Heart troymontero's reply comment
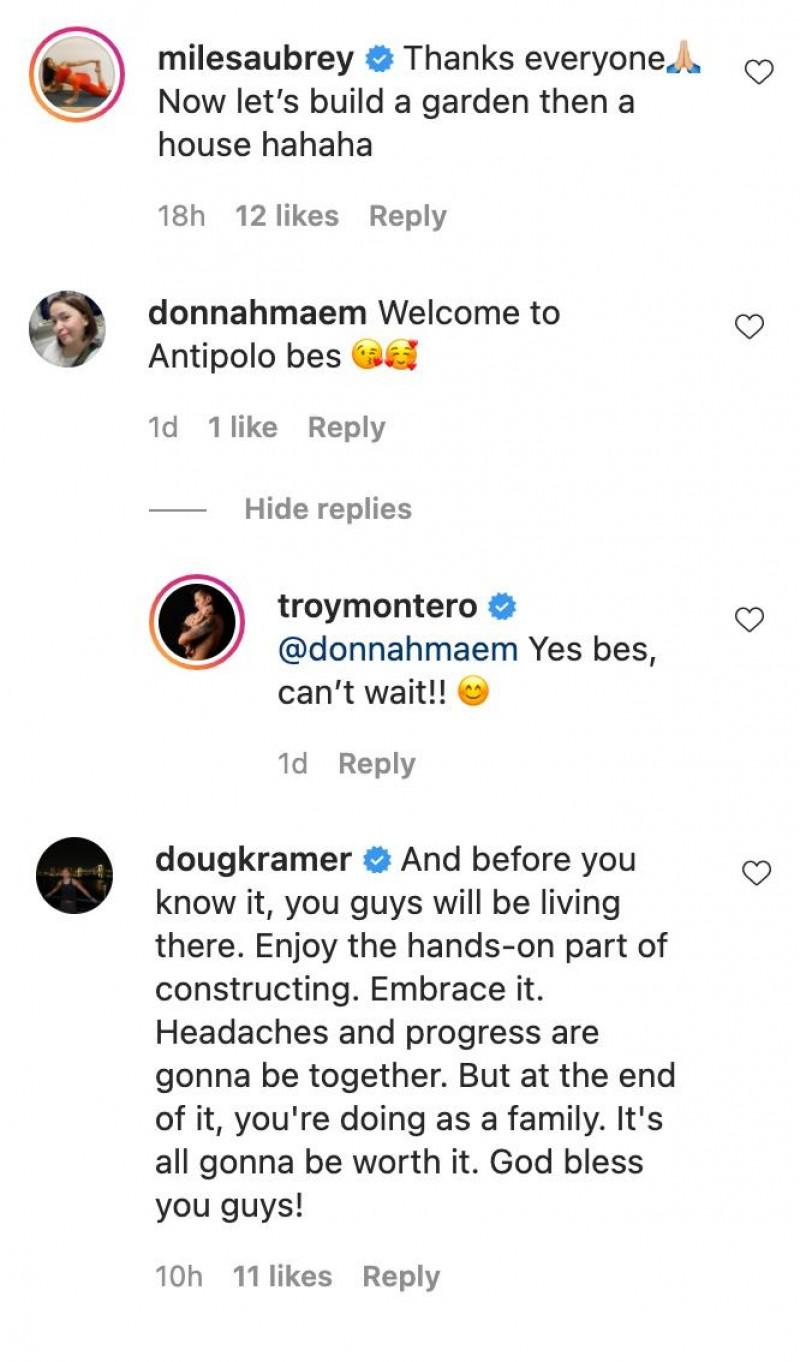Image resolution: width=800 pixels, height=1362 pixels. [749, 620]
